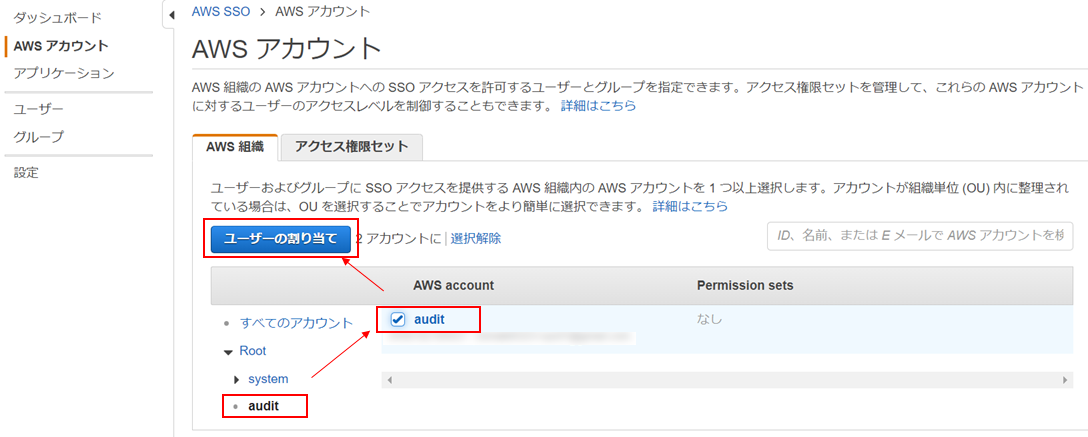Image resolution: width=1088 pixels, height=437 pixels.
Task: Expand the system OU arrow
Action: click(x=237, y=379)
